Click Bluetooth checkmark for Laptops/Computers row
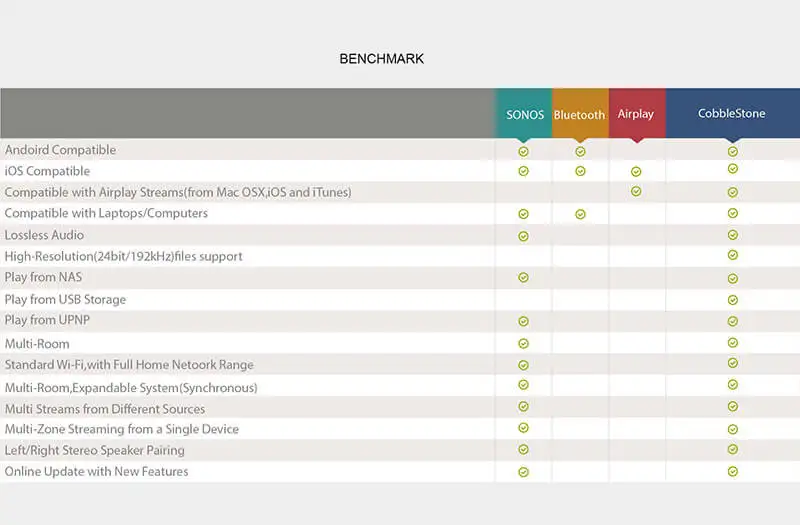This screenshot has width=800, height=525. 580,214
